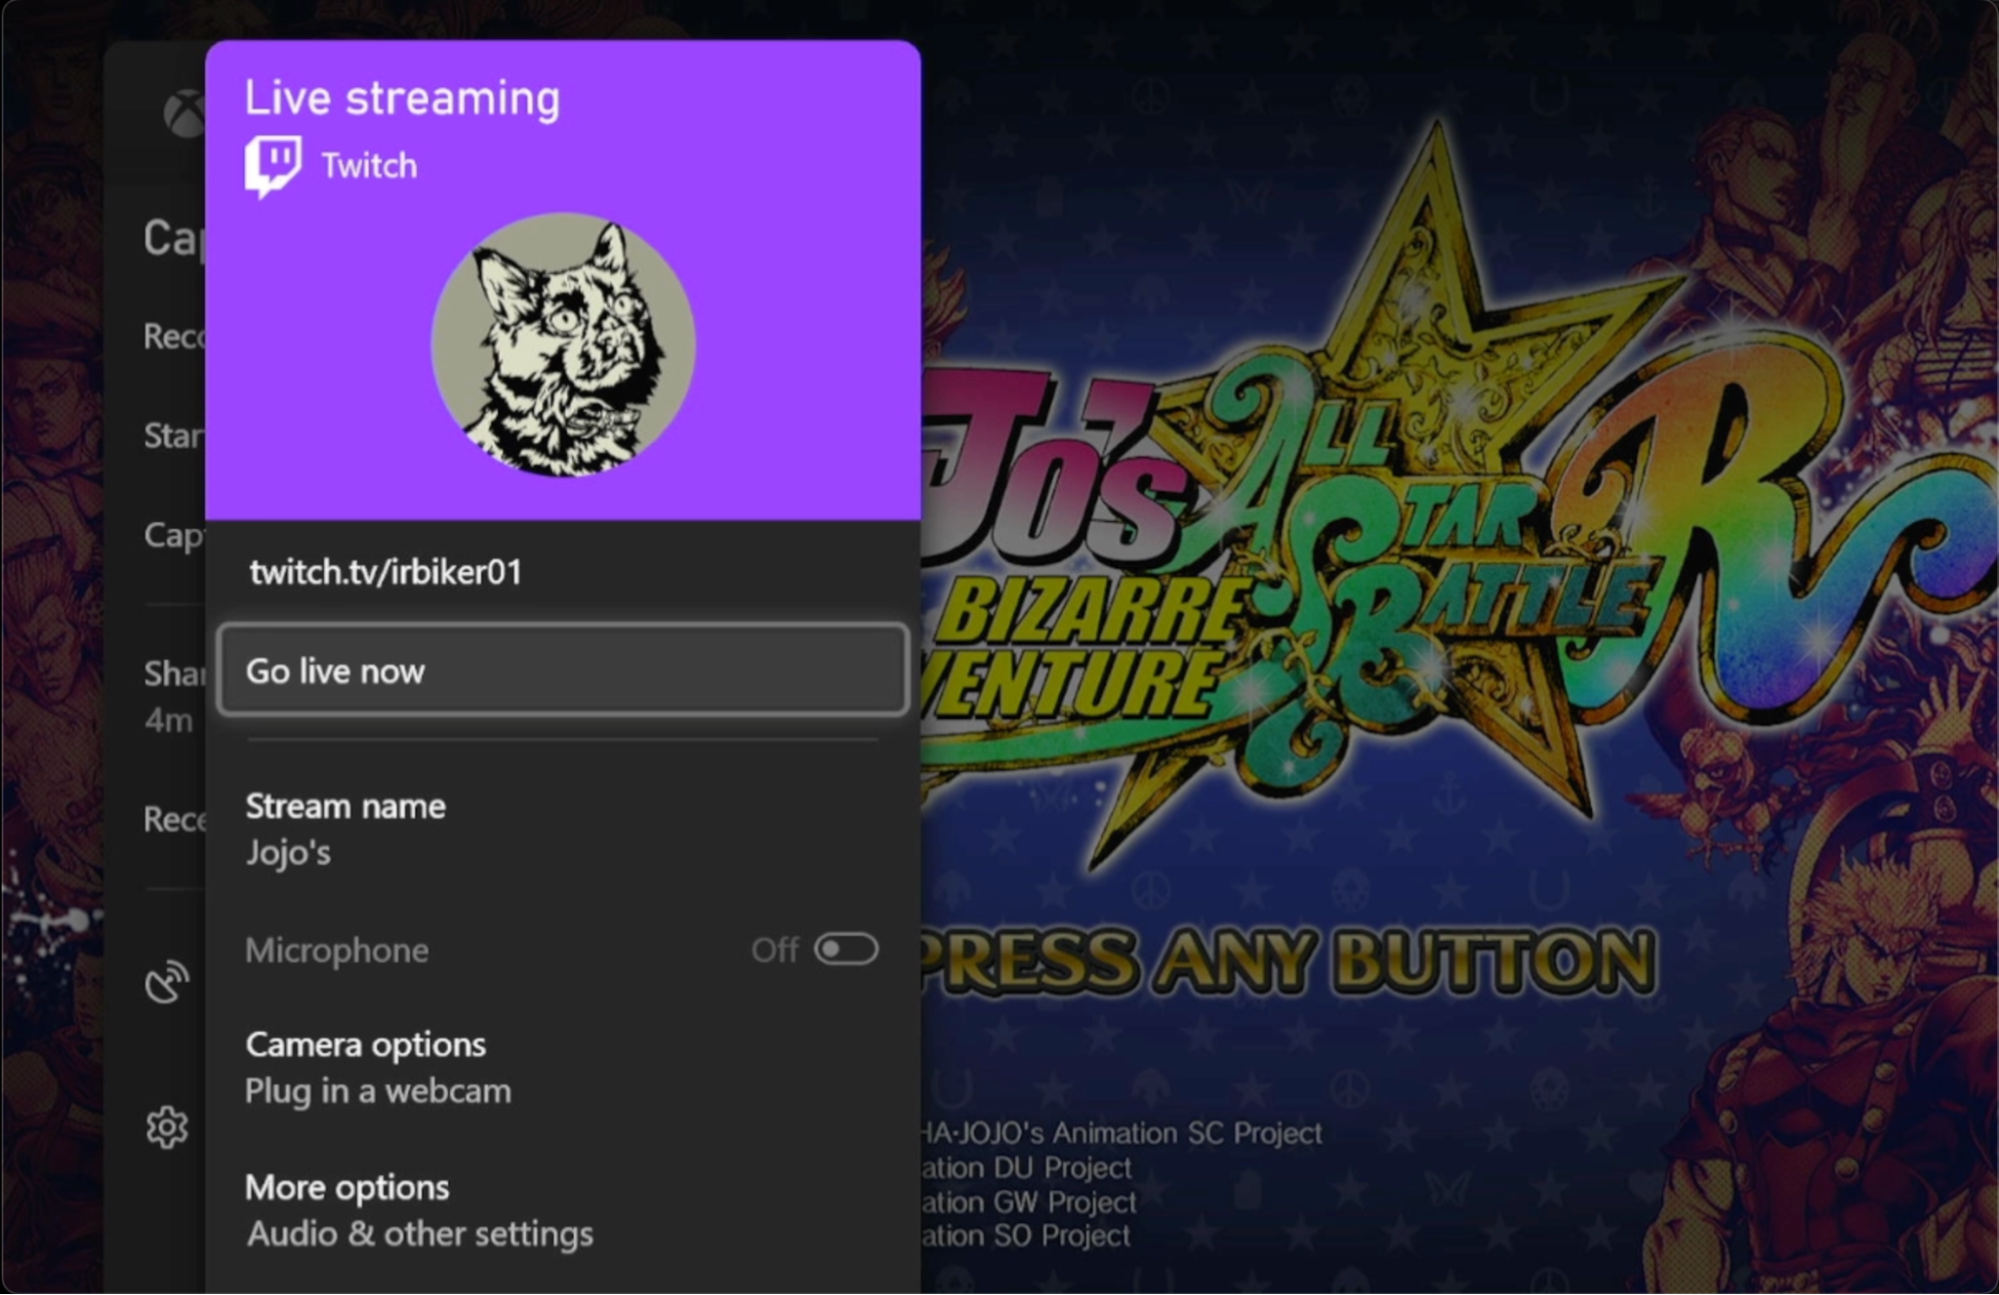Click the Twitch speech-bubble glyph beside 'Twitch' label
Screen dimensions: 1999x1295
271,163
